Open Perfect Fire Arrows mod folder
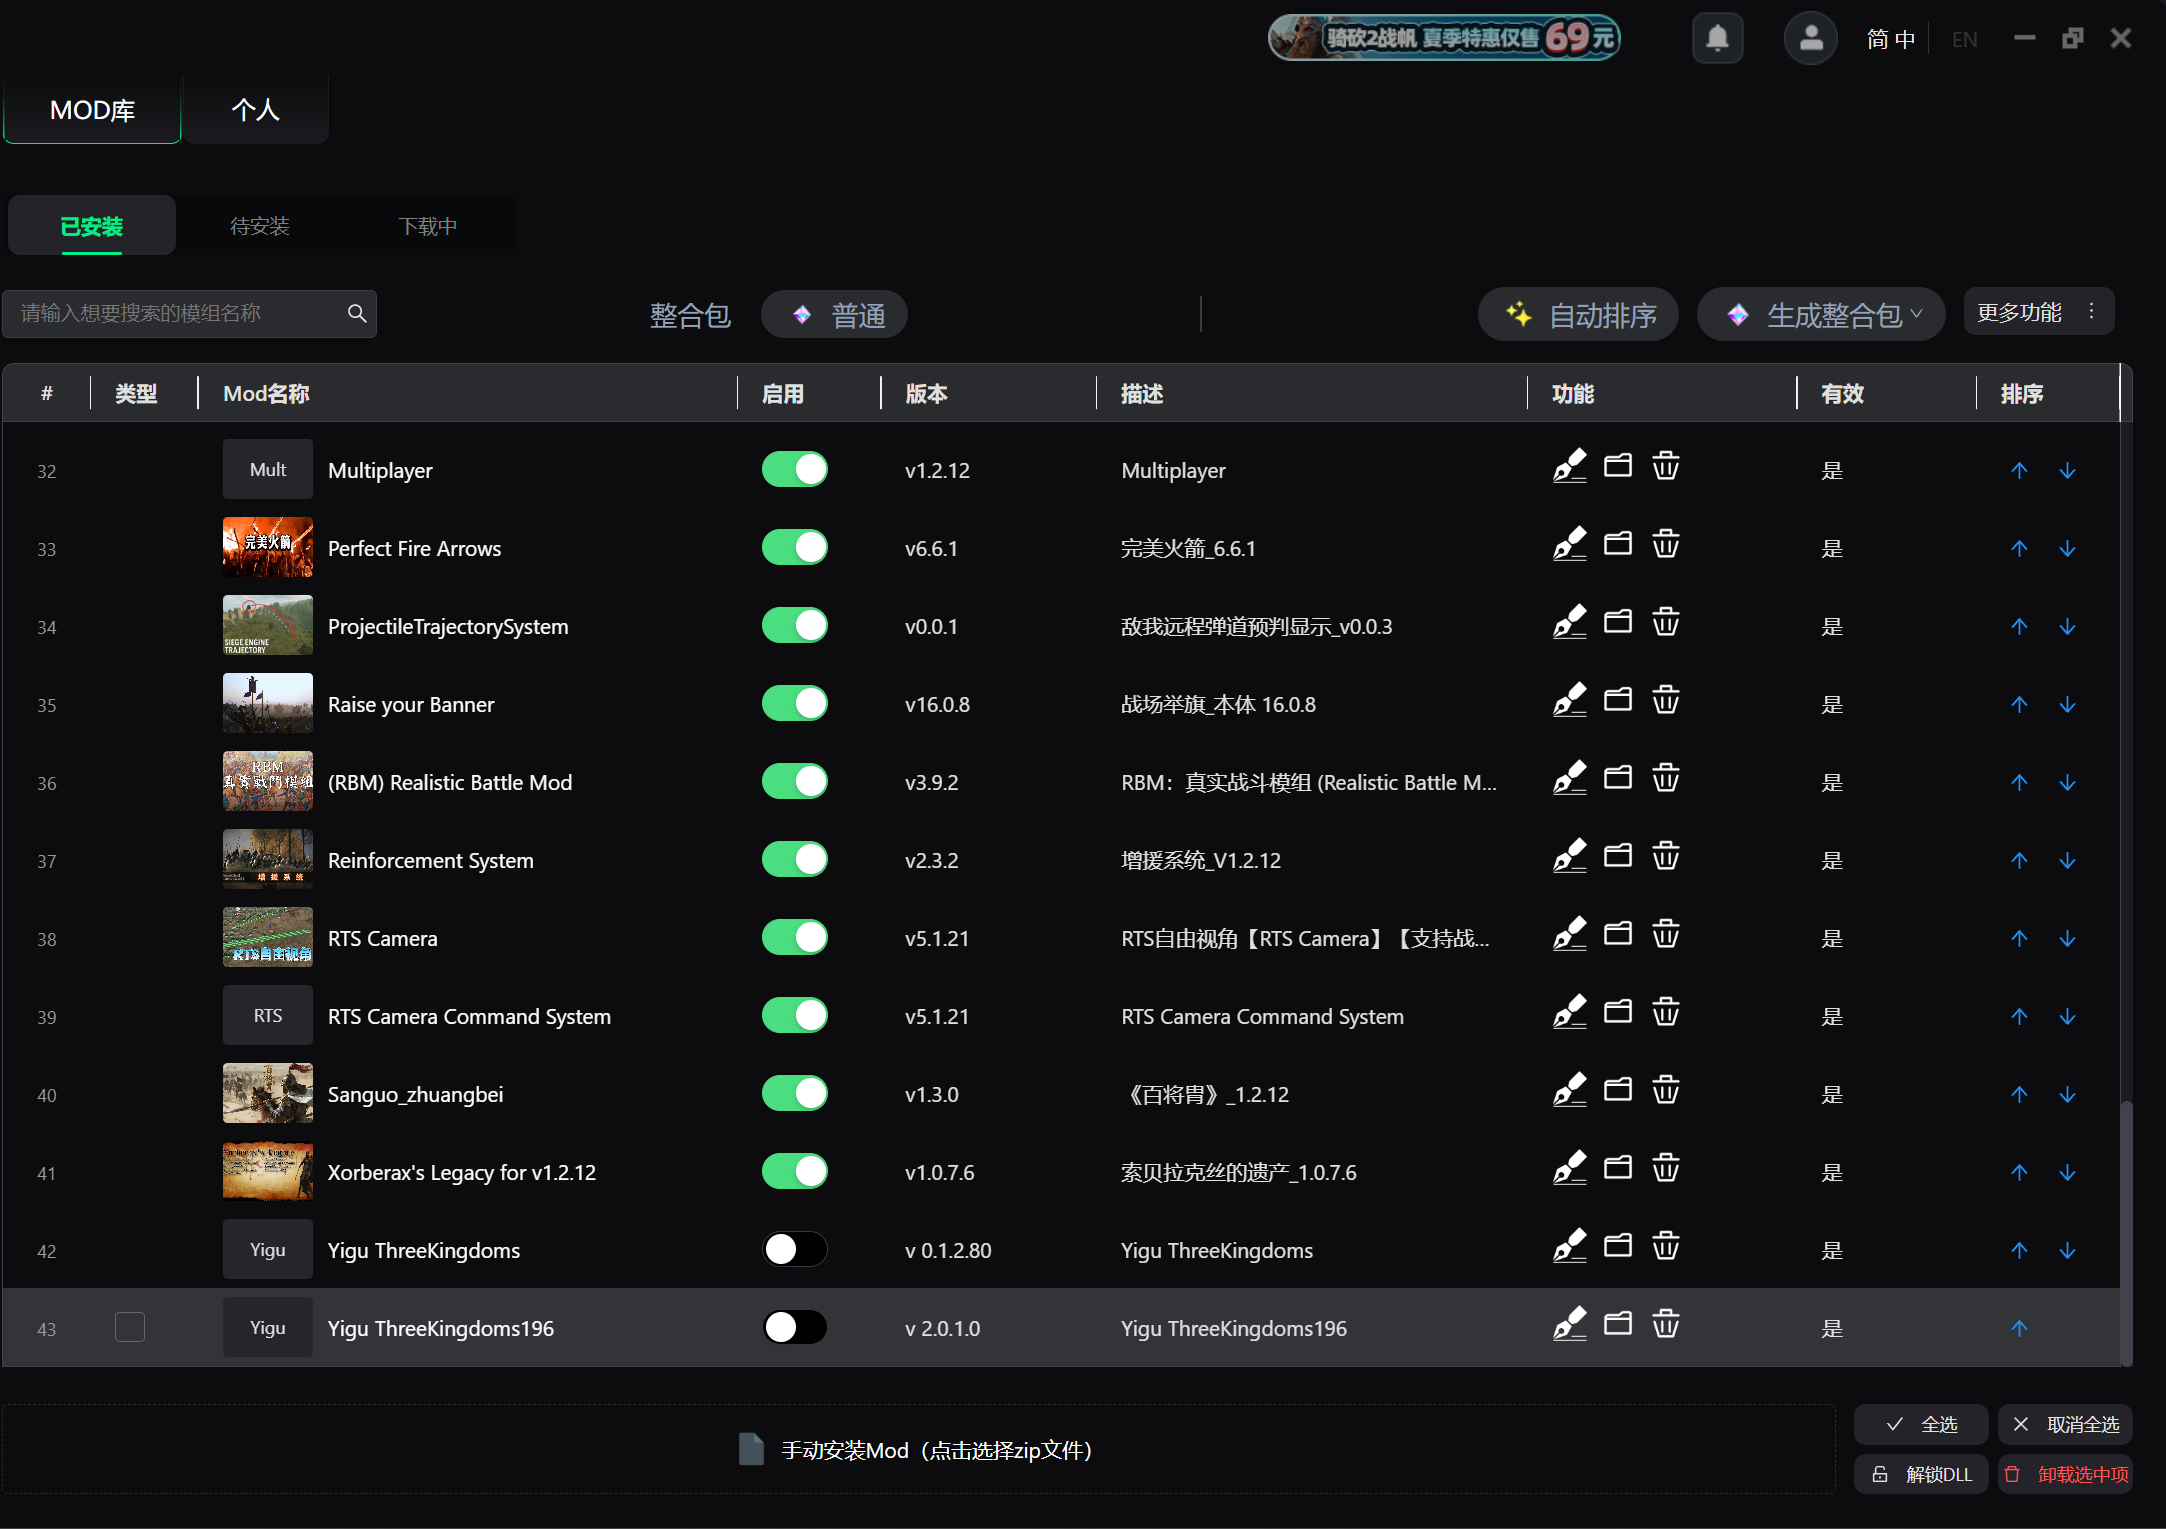This screenshot has width=2166, height=1529. [x=1618, y=544]
